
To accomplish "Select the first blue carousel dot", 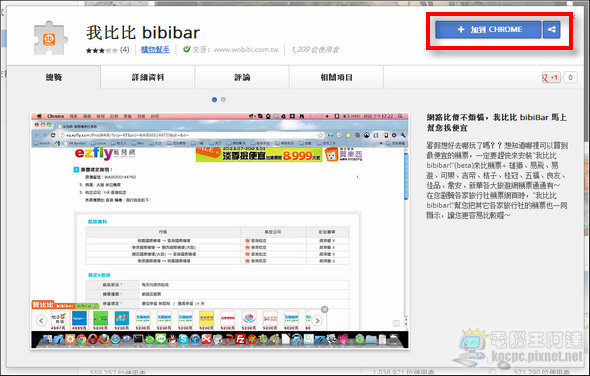I will click(214, 100).
